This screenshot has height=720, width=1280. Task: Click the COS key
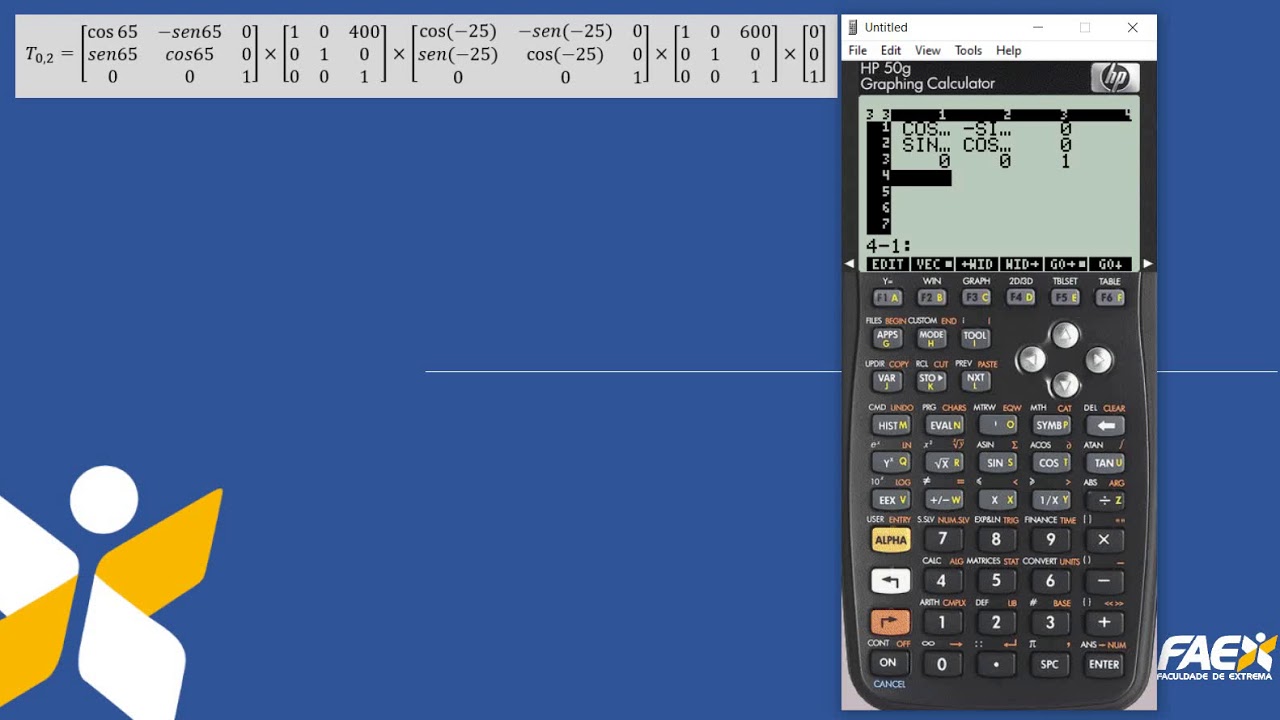pyautogui.click(x=1052, y=463)
